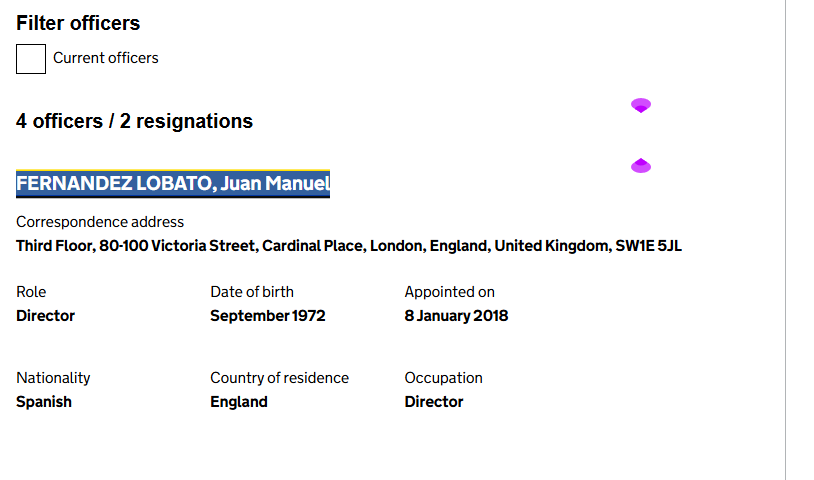Screen dimensions: 814x480
Task: Click the lower purple upward-pointing marker
Action: coord(641,165)
